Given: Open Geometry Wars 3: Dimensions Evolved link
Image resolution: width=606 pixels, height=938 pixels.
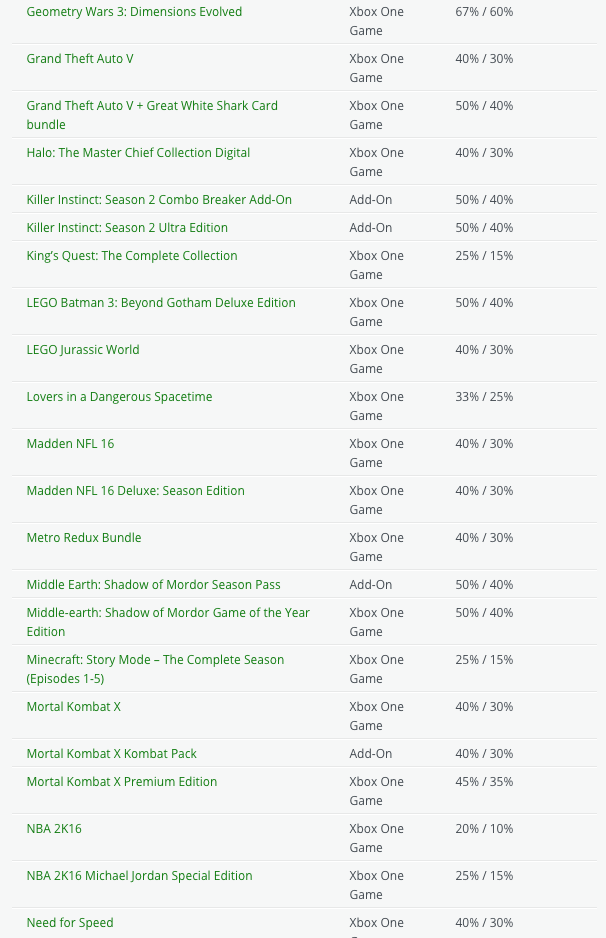Looking at the screenshot, I should point(134,12).
